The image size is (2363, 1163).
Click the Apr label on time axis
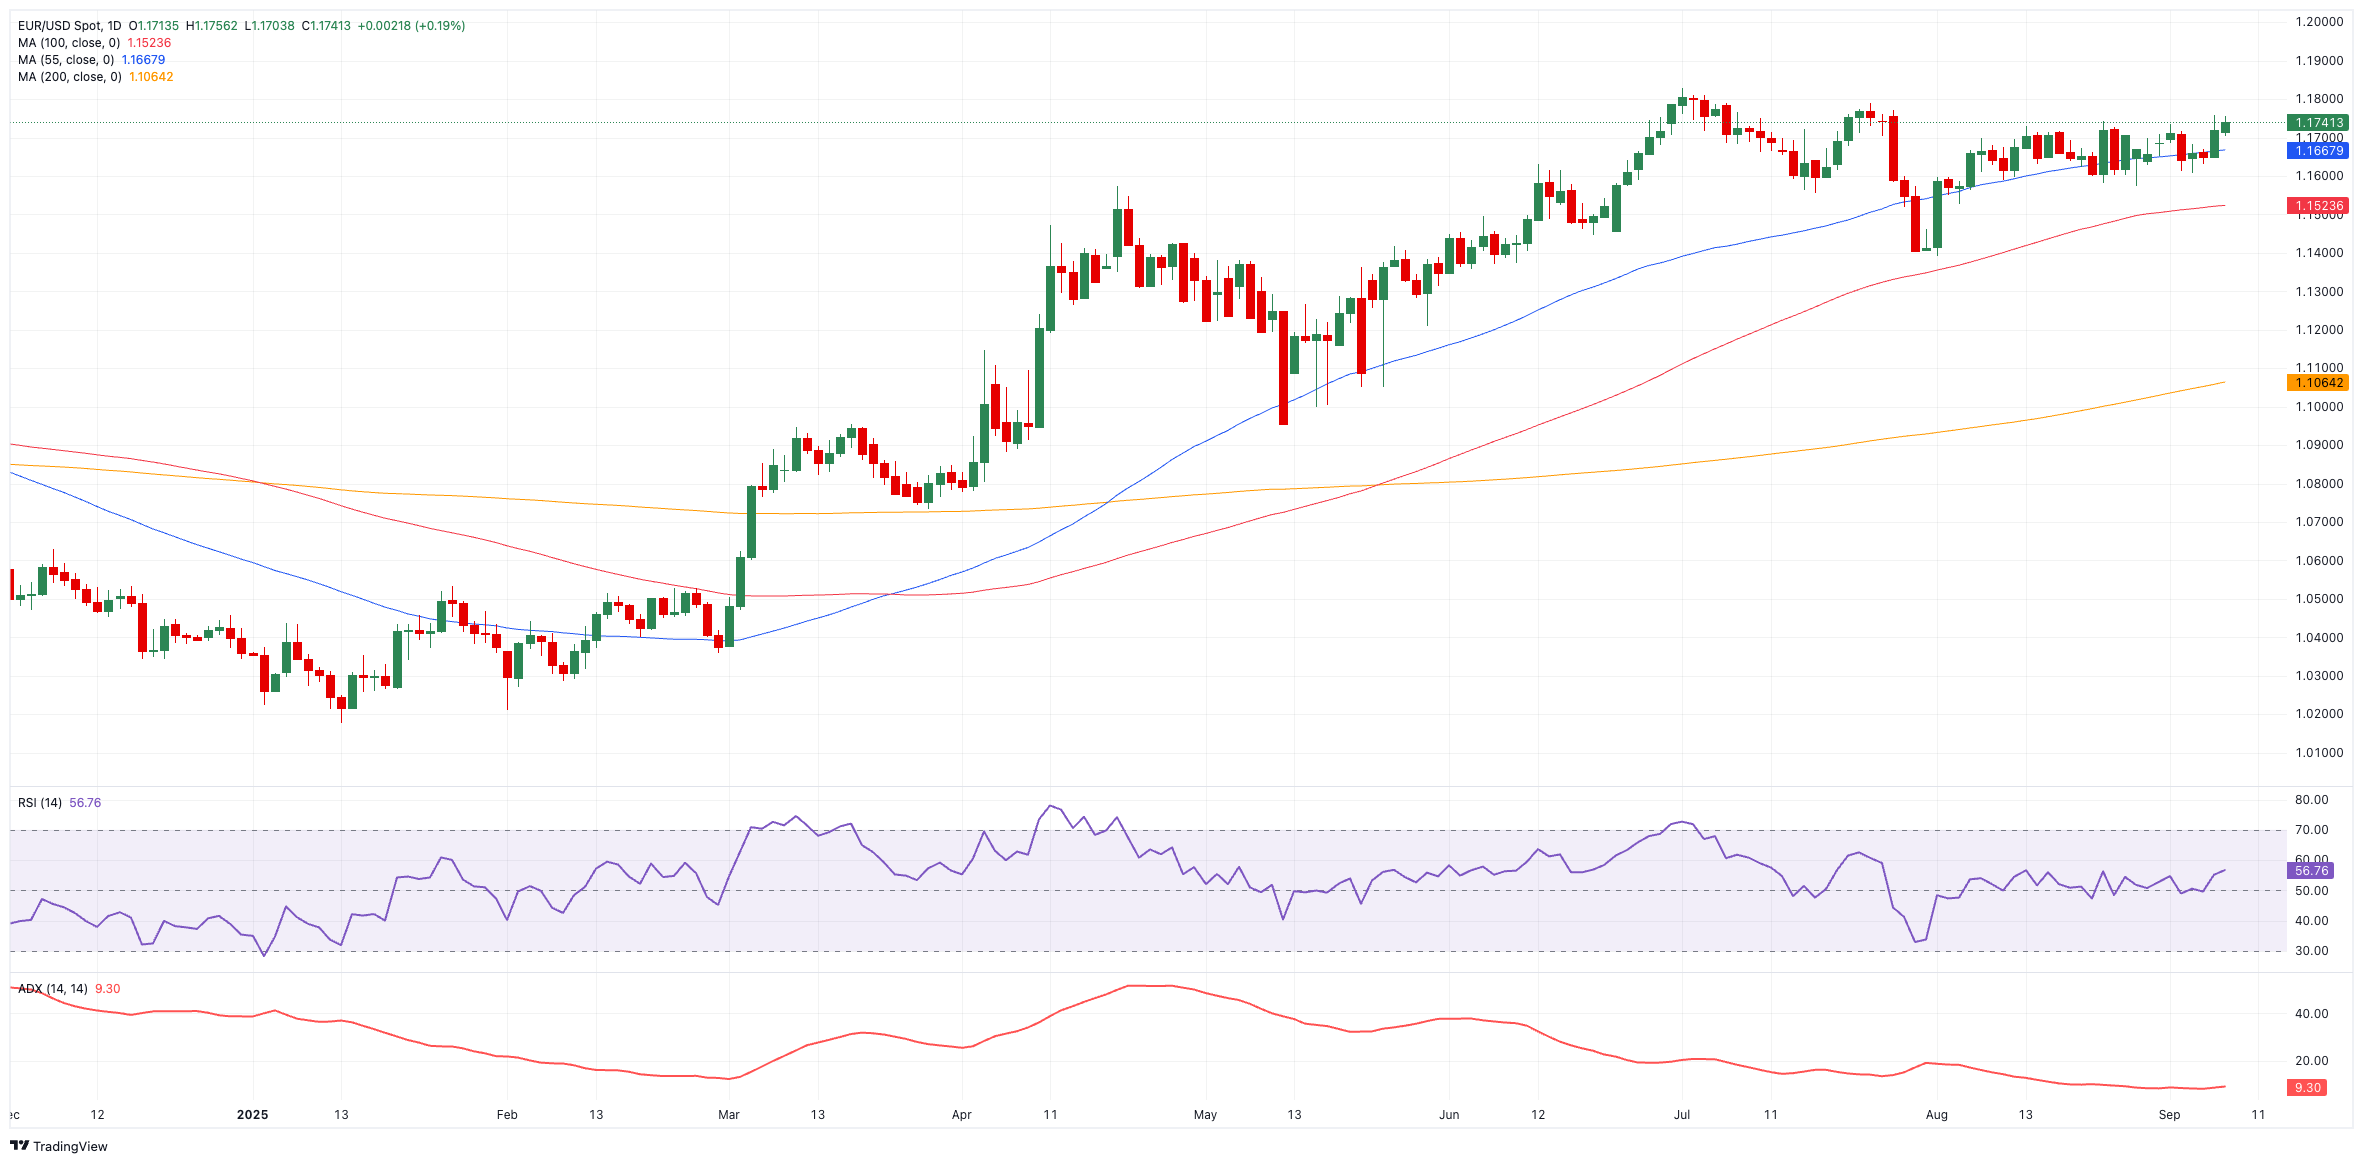coord(961,1115)
